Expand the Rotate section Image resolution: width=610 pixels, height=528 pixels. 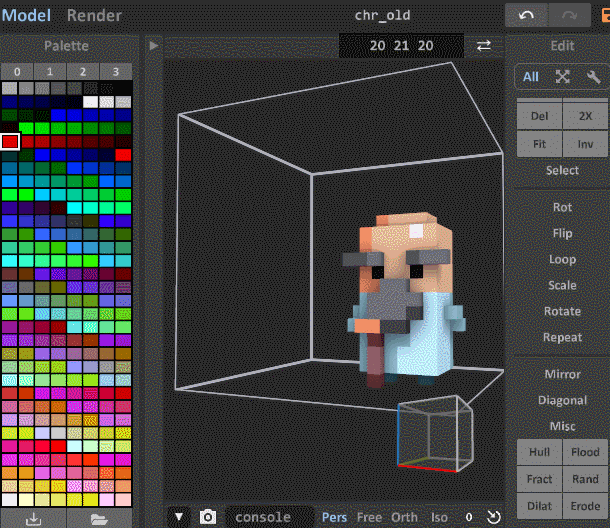point(562,311)
